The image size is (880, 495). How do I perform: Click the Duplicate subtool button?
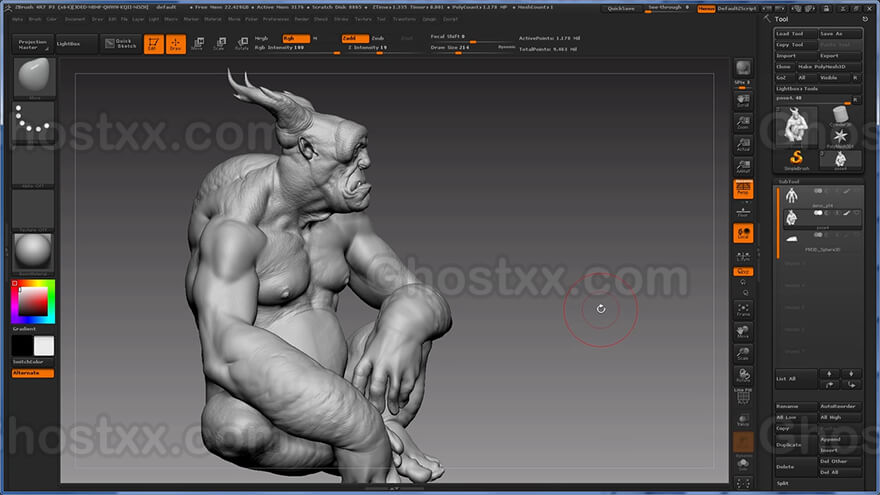[796, 444]
